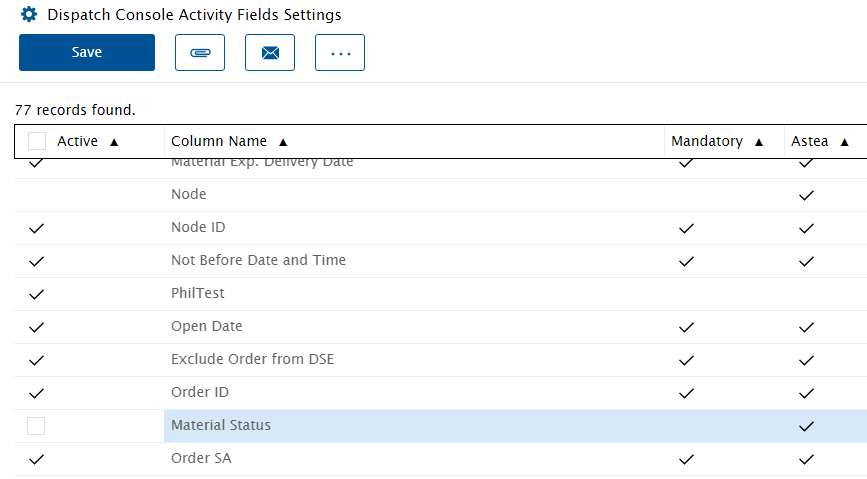Sort by Astea column arrow

coord(844,142)
